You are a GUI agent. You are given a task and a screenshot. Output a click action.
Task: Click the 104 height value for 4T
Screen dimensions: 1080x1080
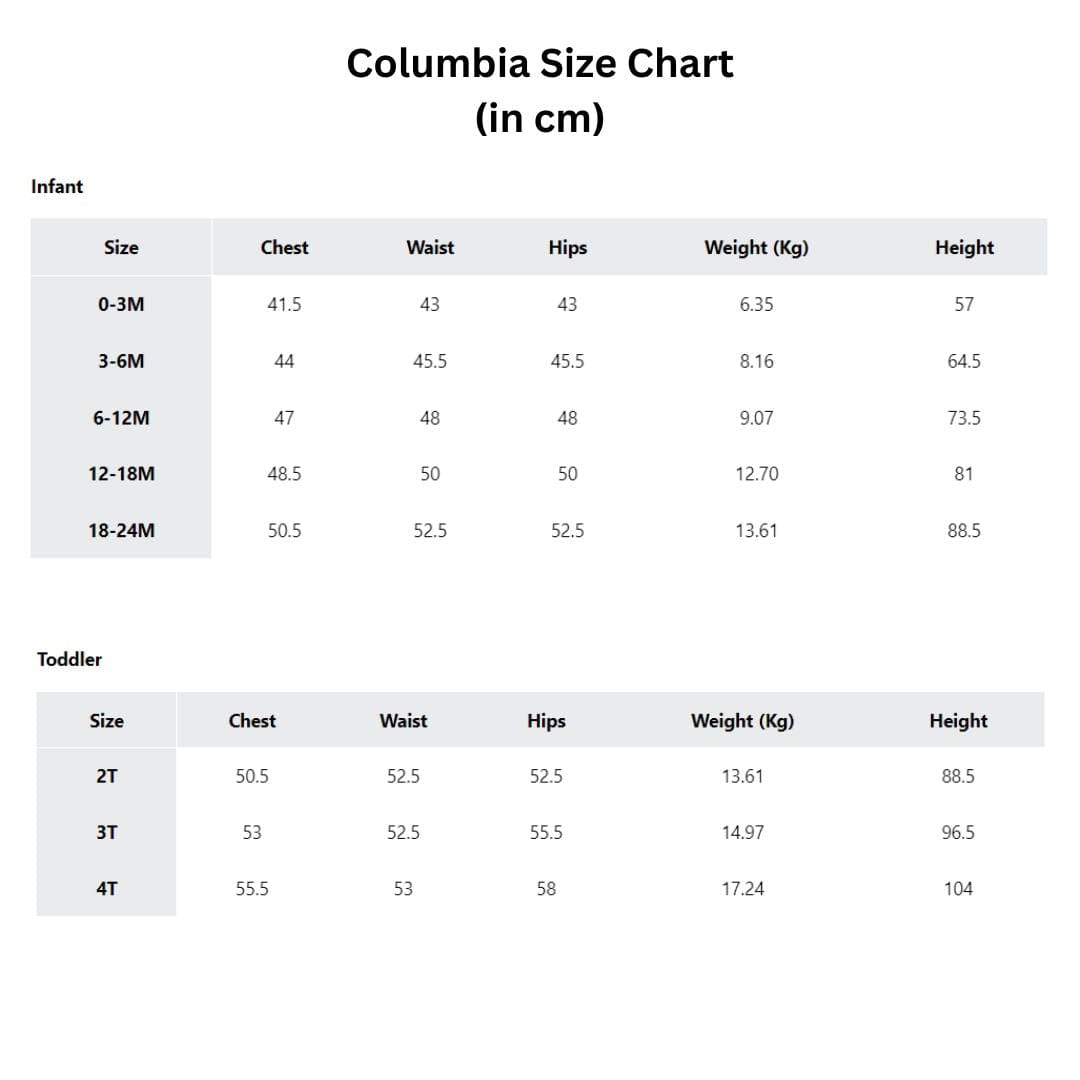pyautogui.click(x=958, y=889)
